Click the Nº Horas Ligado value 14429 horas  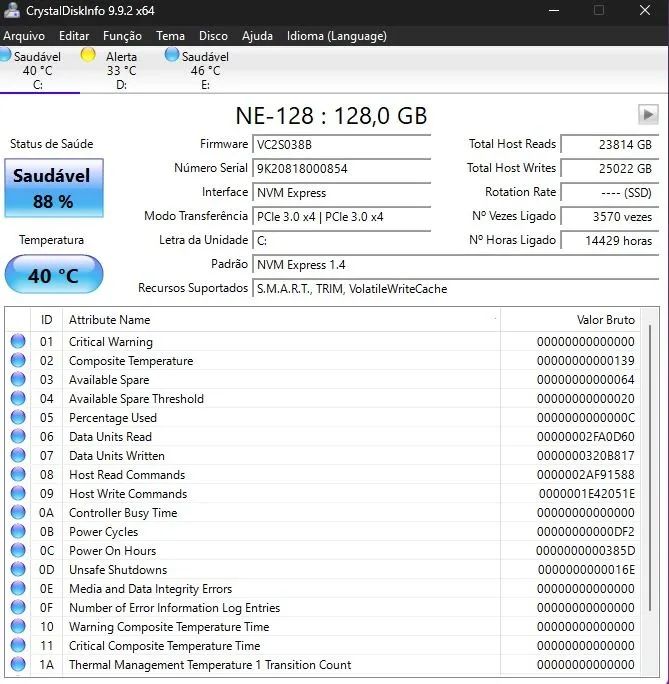[x=609, y=240]
